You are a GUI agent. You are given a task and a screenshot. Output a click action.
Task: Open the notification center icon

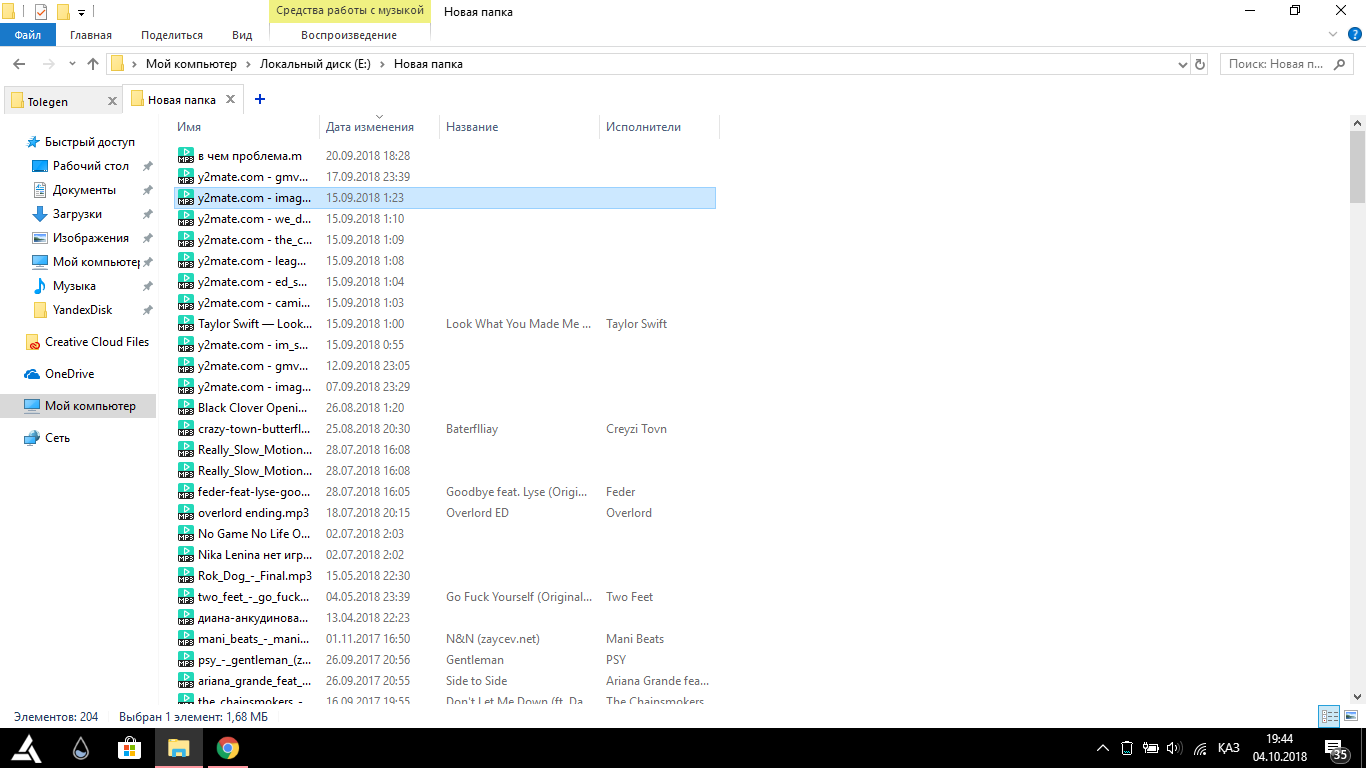1336,750
